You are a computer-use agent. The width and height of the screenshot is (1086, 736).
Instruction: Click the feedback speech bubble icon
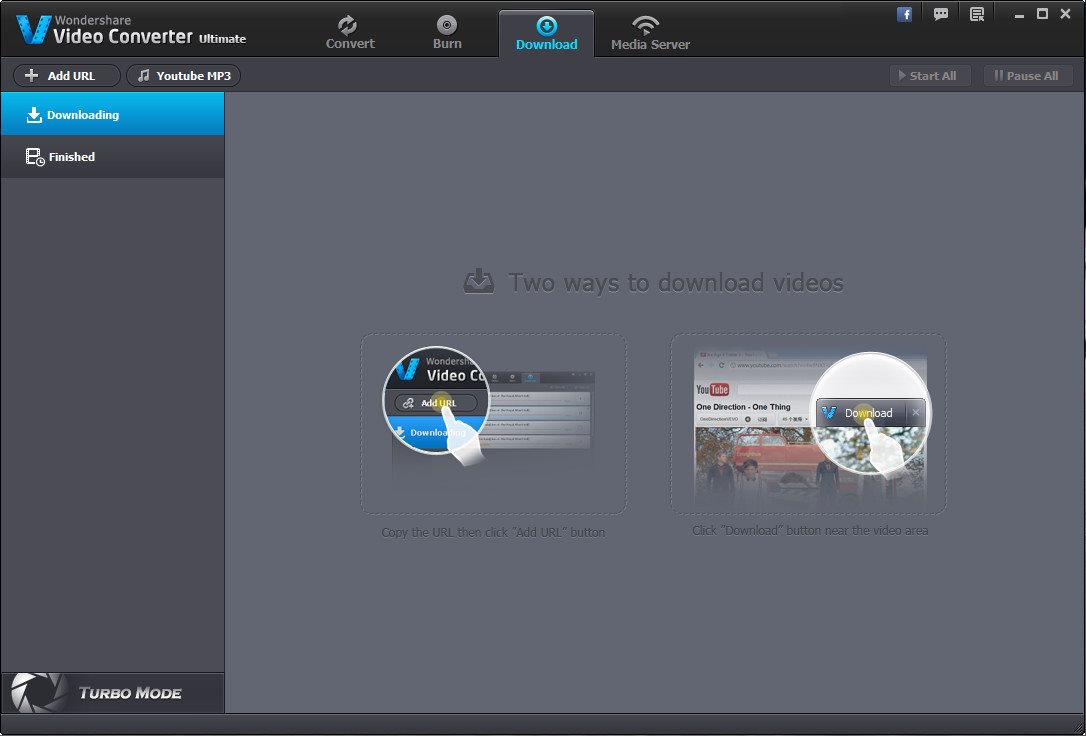[x=940, y=14]
